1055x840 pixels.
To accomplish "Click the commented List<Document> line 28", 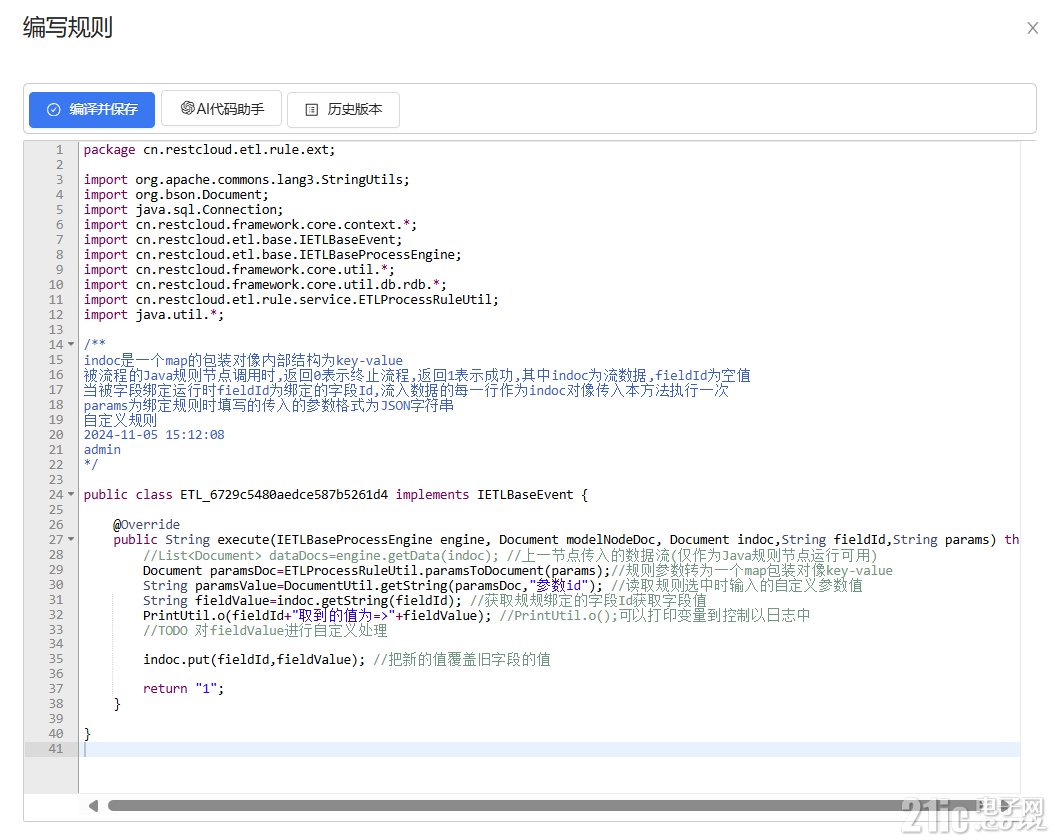I will point(510,555).
